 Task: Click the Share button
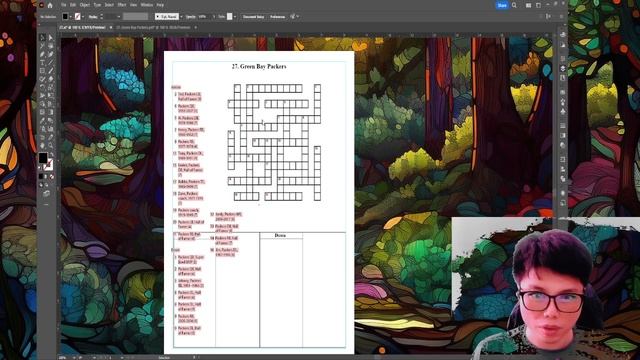pyautogui.click(x=502, y=5)
